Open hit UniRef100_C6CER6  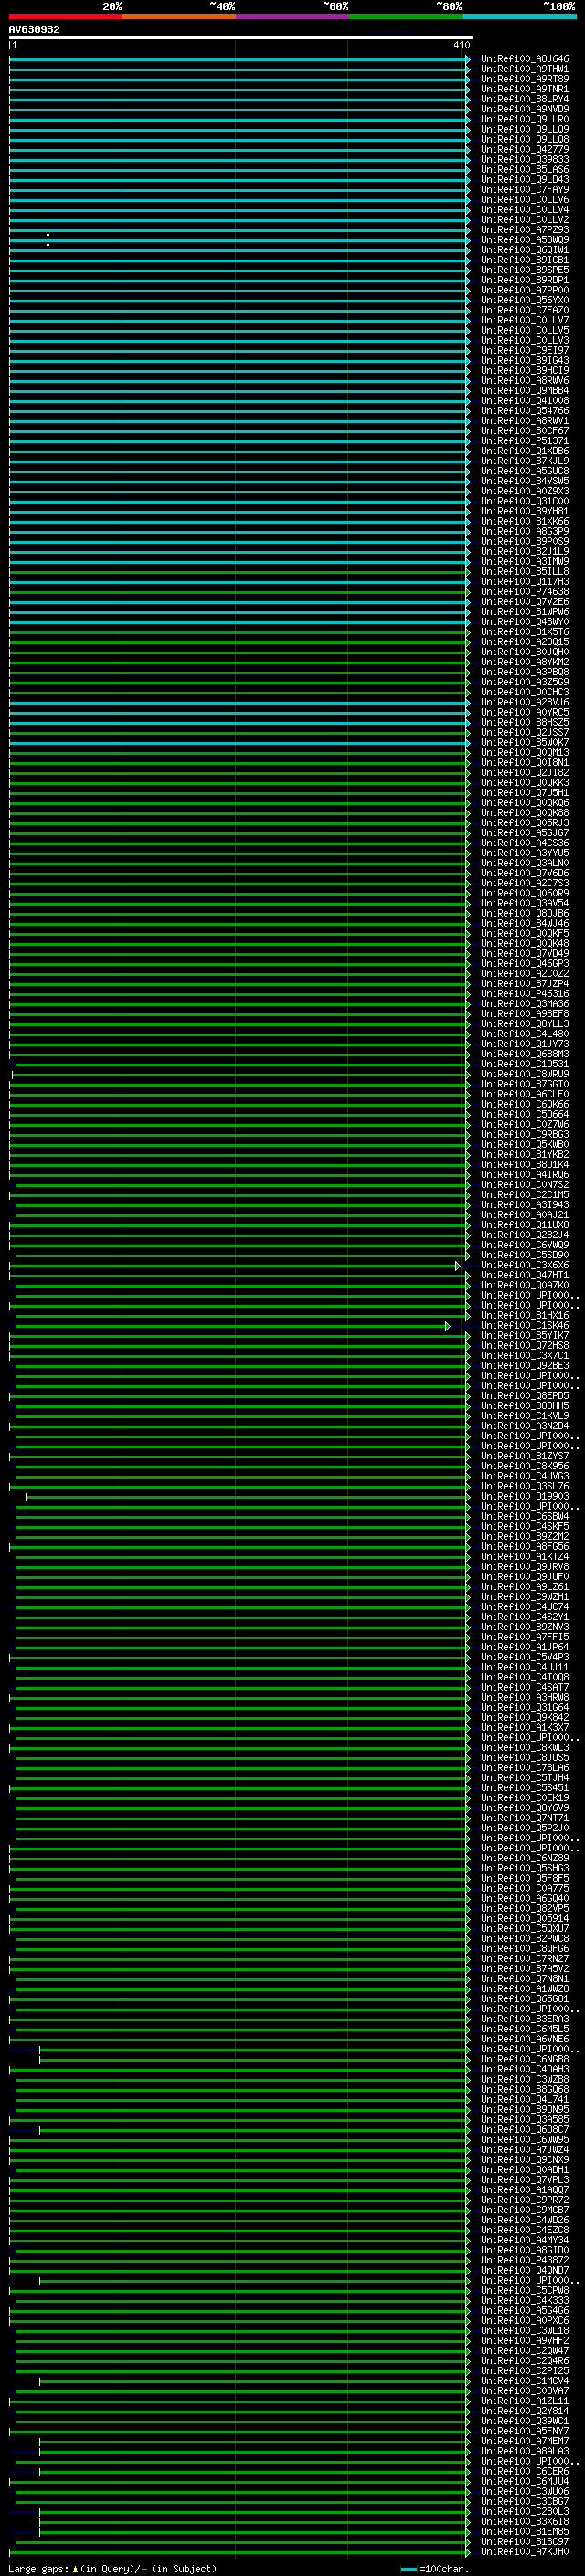tap(525, 2471)
